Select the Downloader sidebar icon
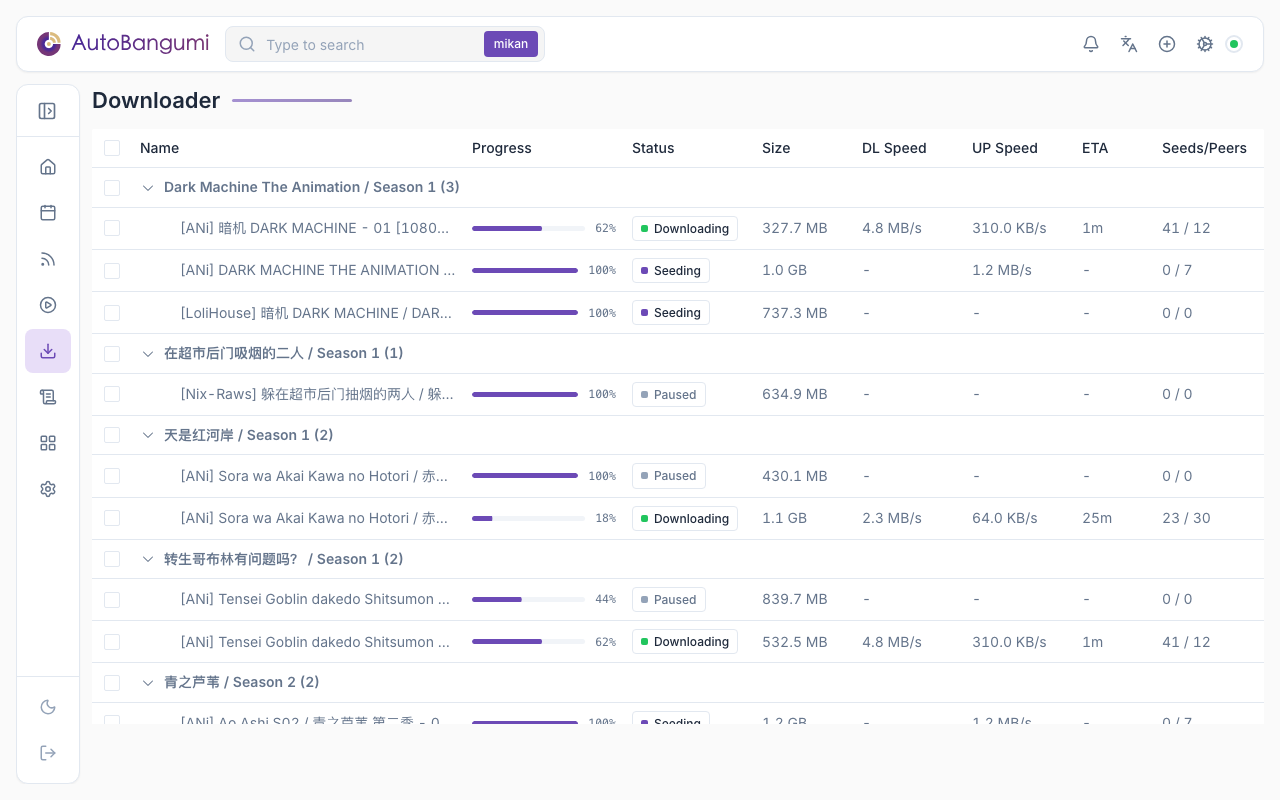The height and width of the screenshot is (800, 1280). tap(48, 351)
